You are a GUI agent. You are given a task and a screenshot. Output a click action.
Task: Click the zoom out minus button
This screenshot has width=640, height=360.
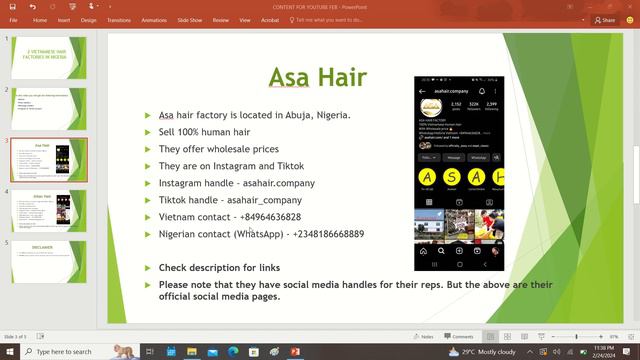(553, 337)
